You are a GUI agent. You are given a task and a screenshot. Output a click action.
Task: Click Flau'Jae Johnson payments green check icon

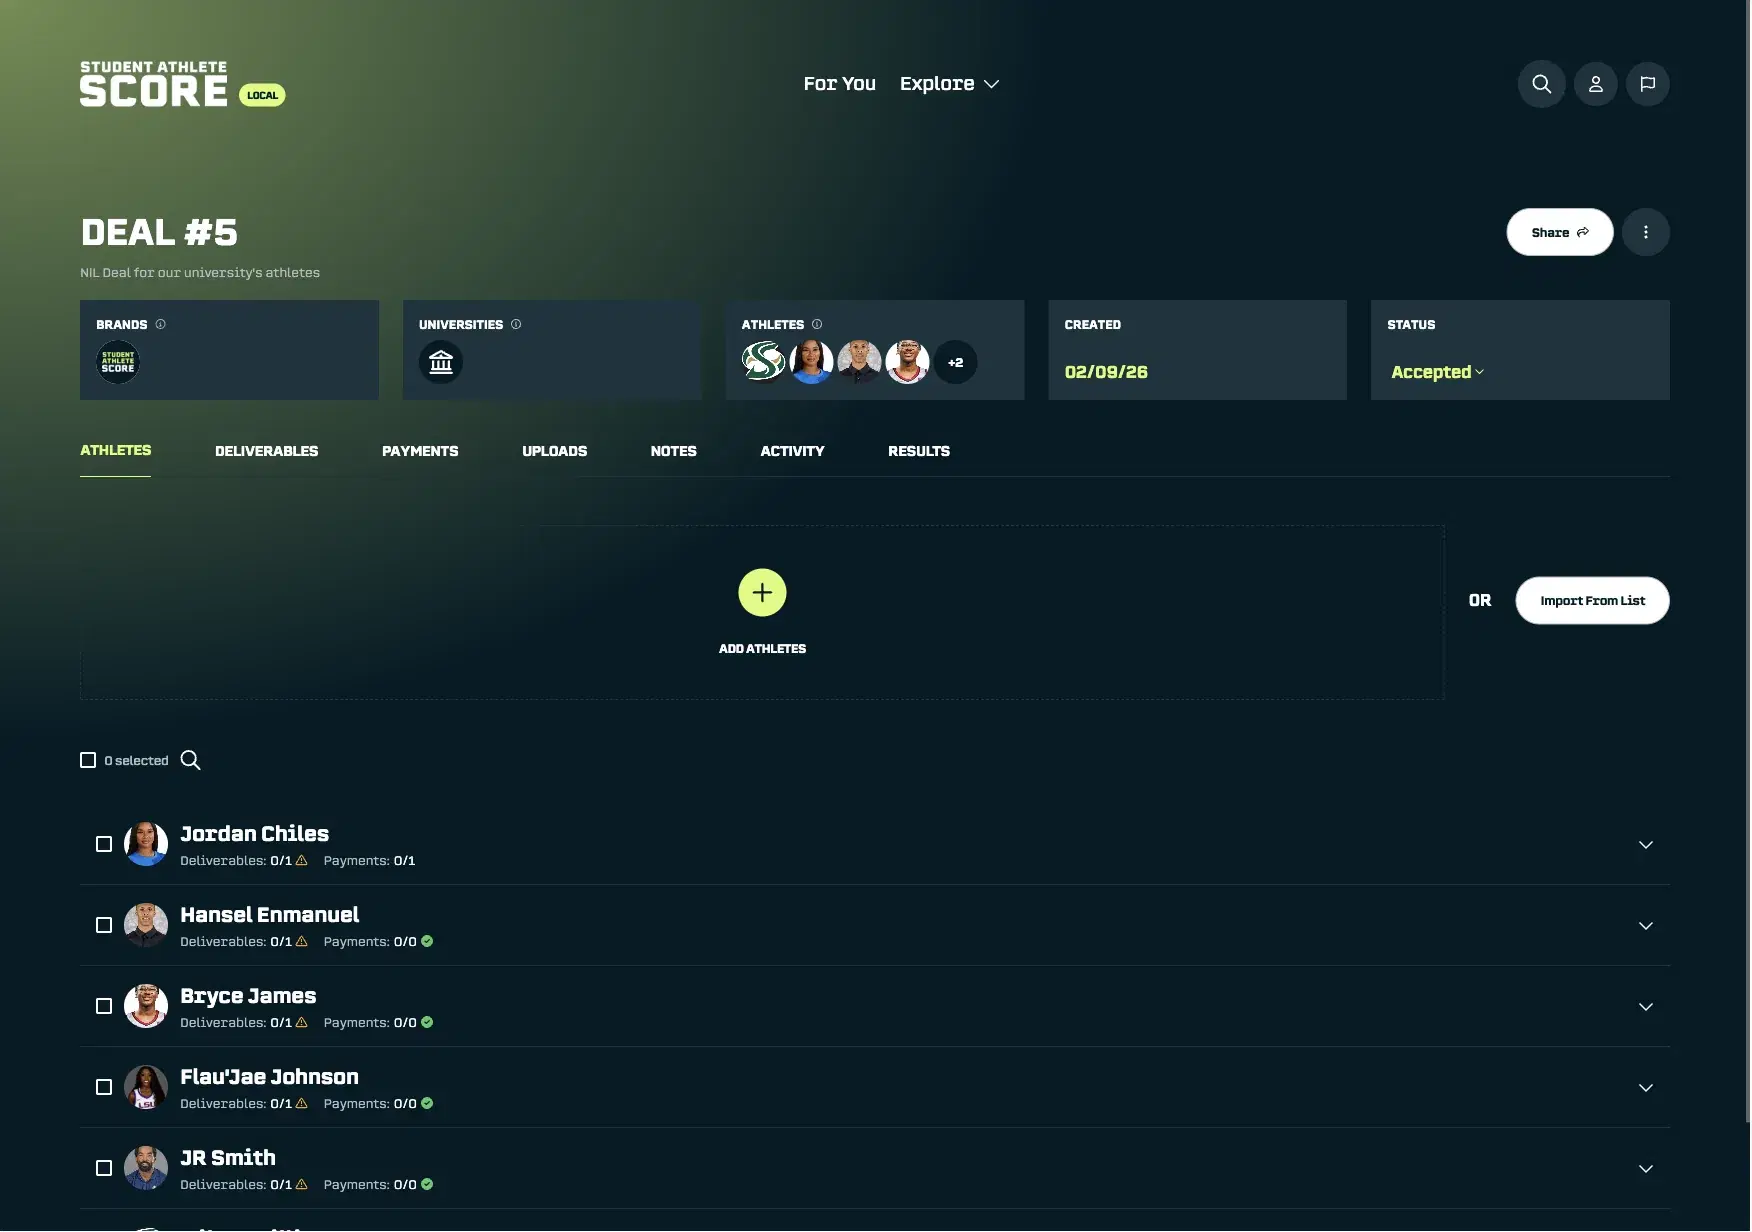pos(427,1103)
